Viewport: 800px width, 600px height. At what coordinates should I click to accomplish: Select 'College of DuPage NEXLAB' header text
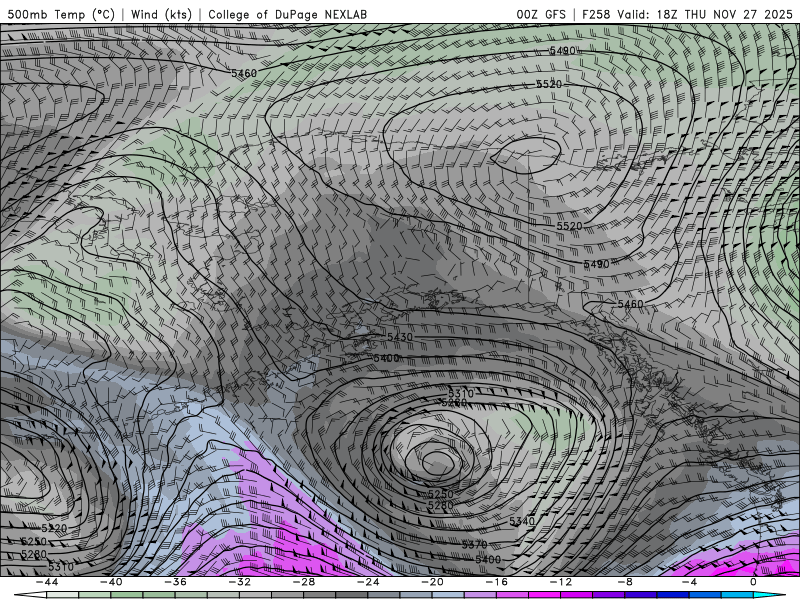pyautogui.click(x=287, y=14)
